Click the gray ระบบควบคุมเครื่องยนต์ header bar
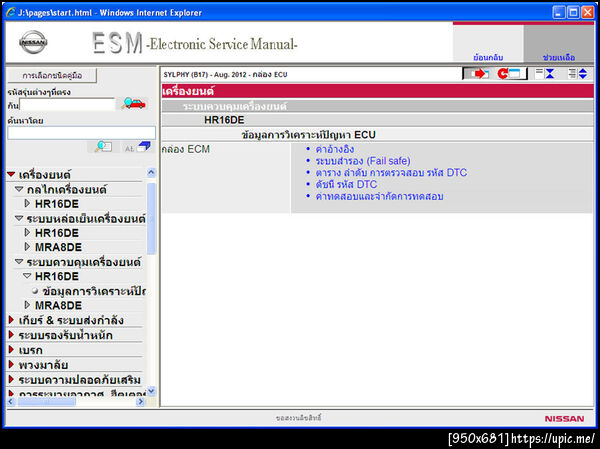Image resolution: width=600 pixels, height=449 pixels. click(377, 106)
